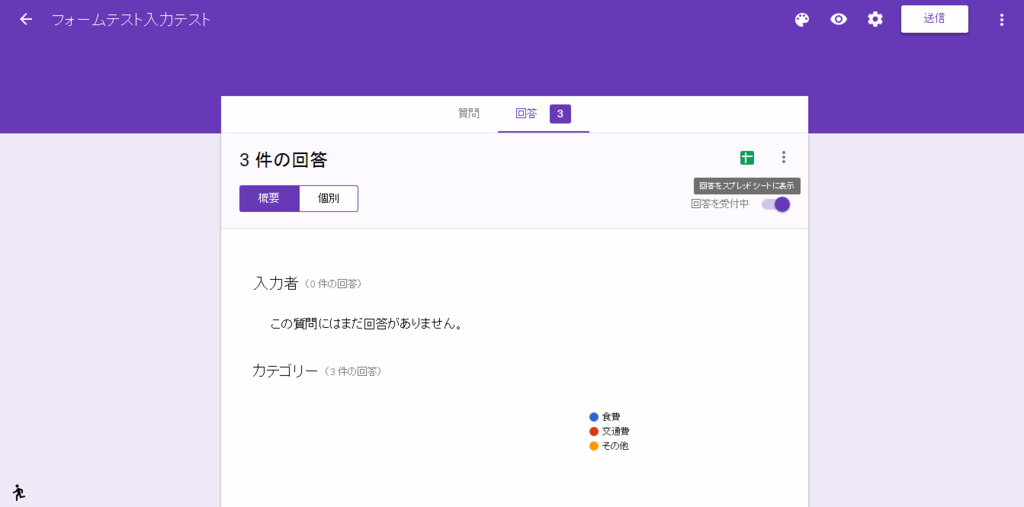The width and height of the screenshot is (1024, 507).
Task: Open the header's three-dot more menu
Action: click(x=1002, y=20)
